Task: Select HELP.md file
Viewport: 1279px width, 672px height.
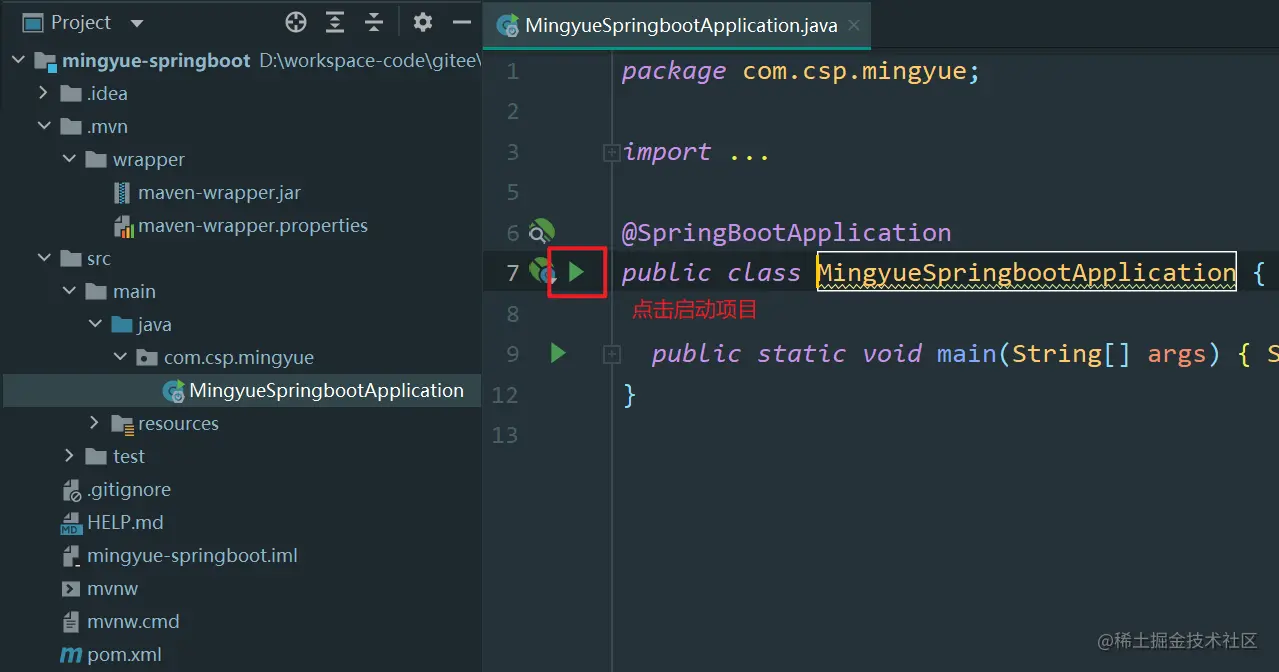Action: pyautogui.click(x=125, y=522)
